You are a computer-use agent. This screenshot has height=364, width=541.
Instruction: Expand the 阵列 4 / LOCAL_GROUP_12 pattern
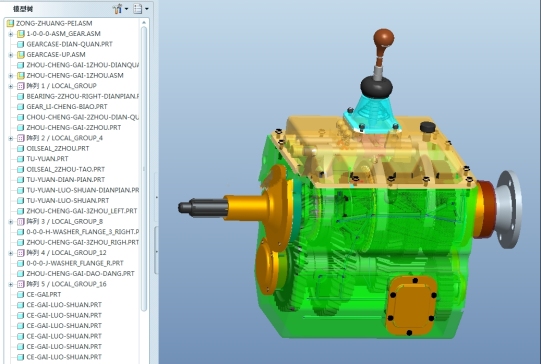pyautogui.click(x=11, y=253)
